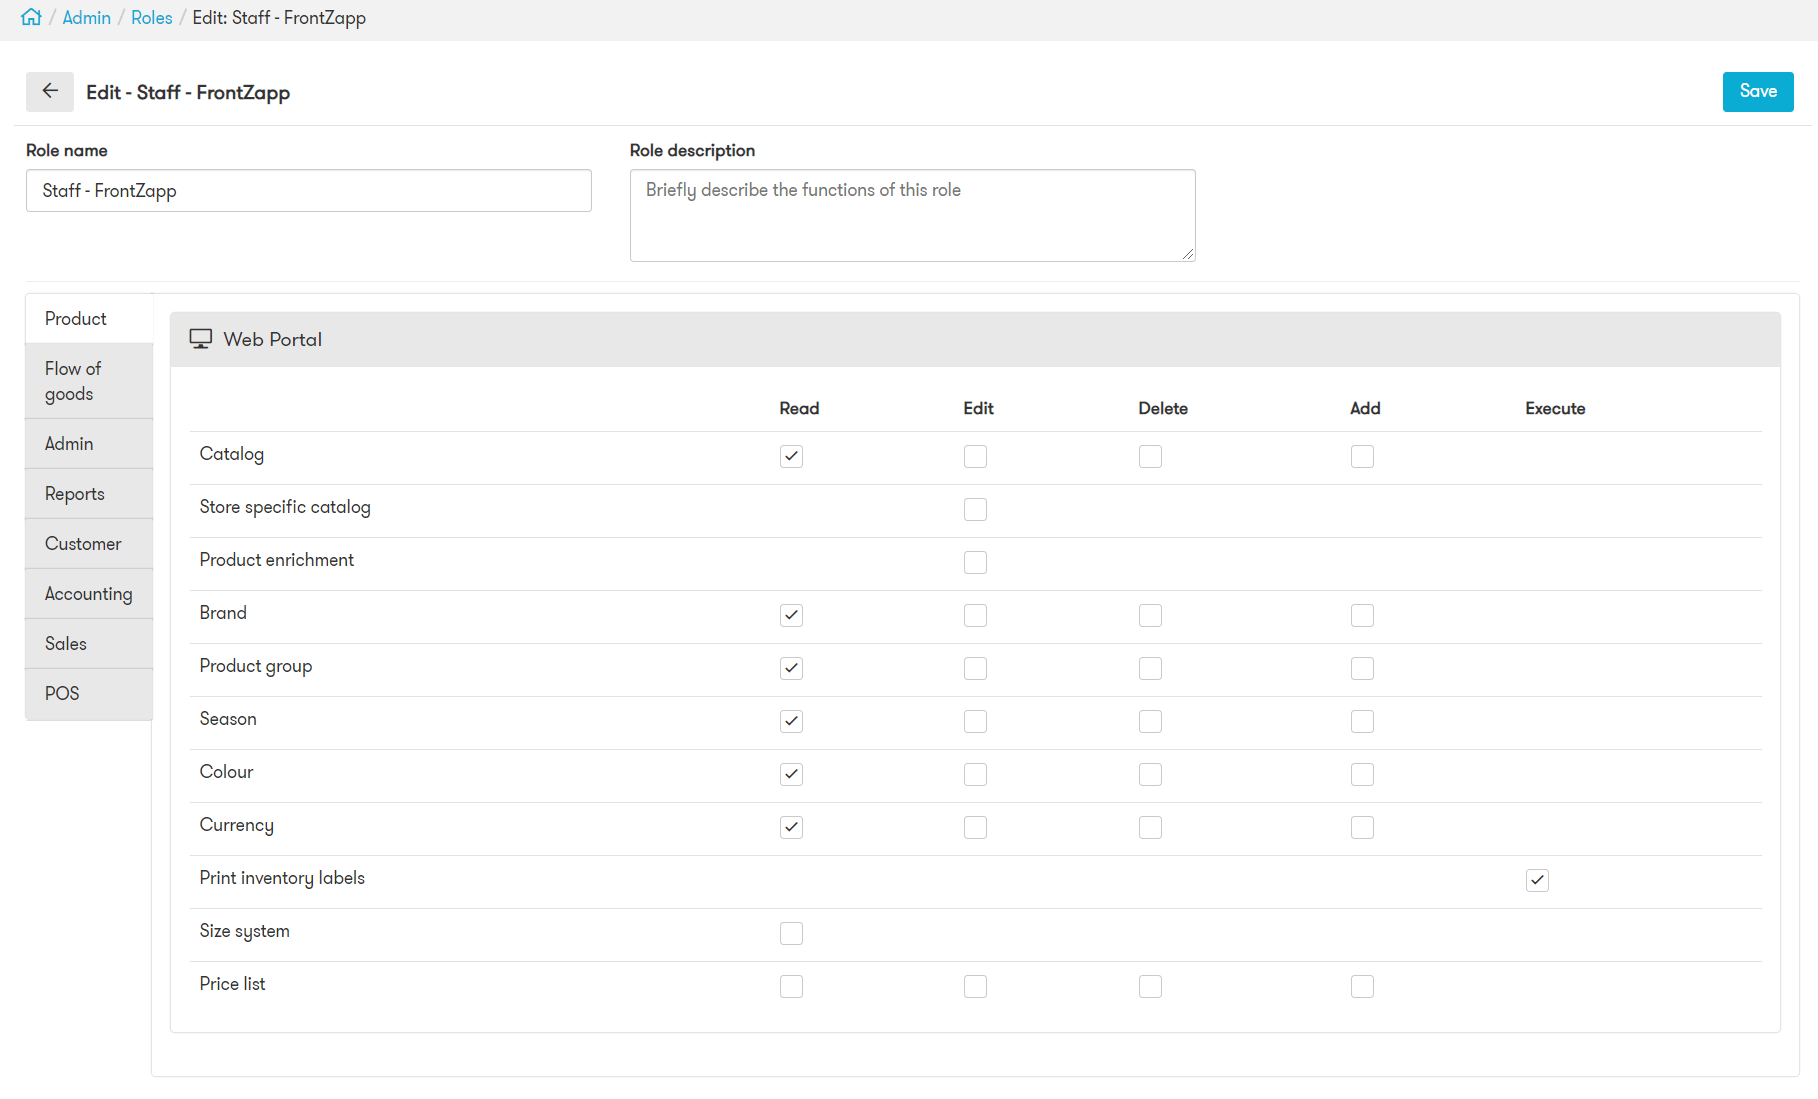Viewport: 1818px width, 1099px height.
Task: Uncheck Read permission for Catalog
Action: click(791, 456)
